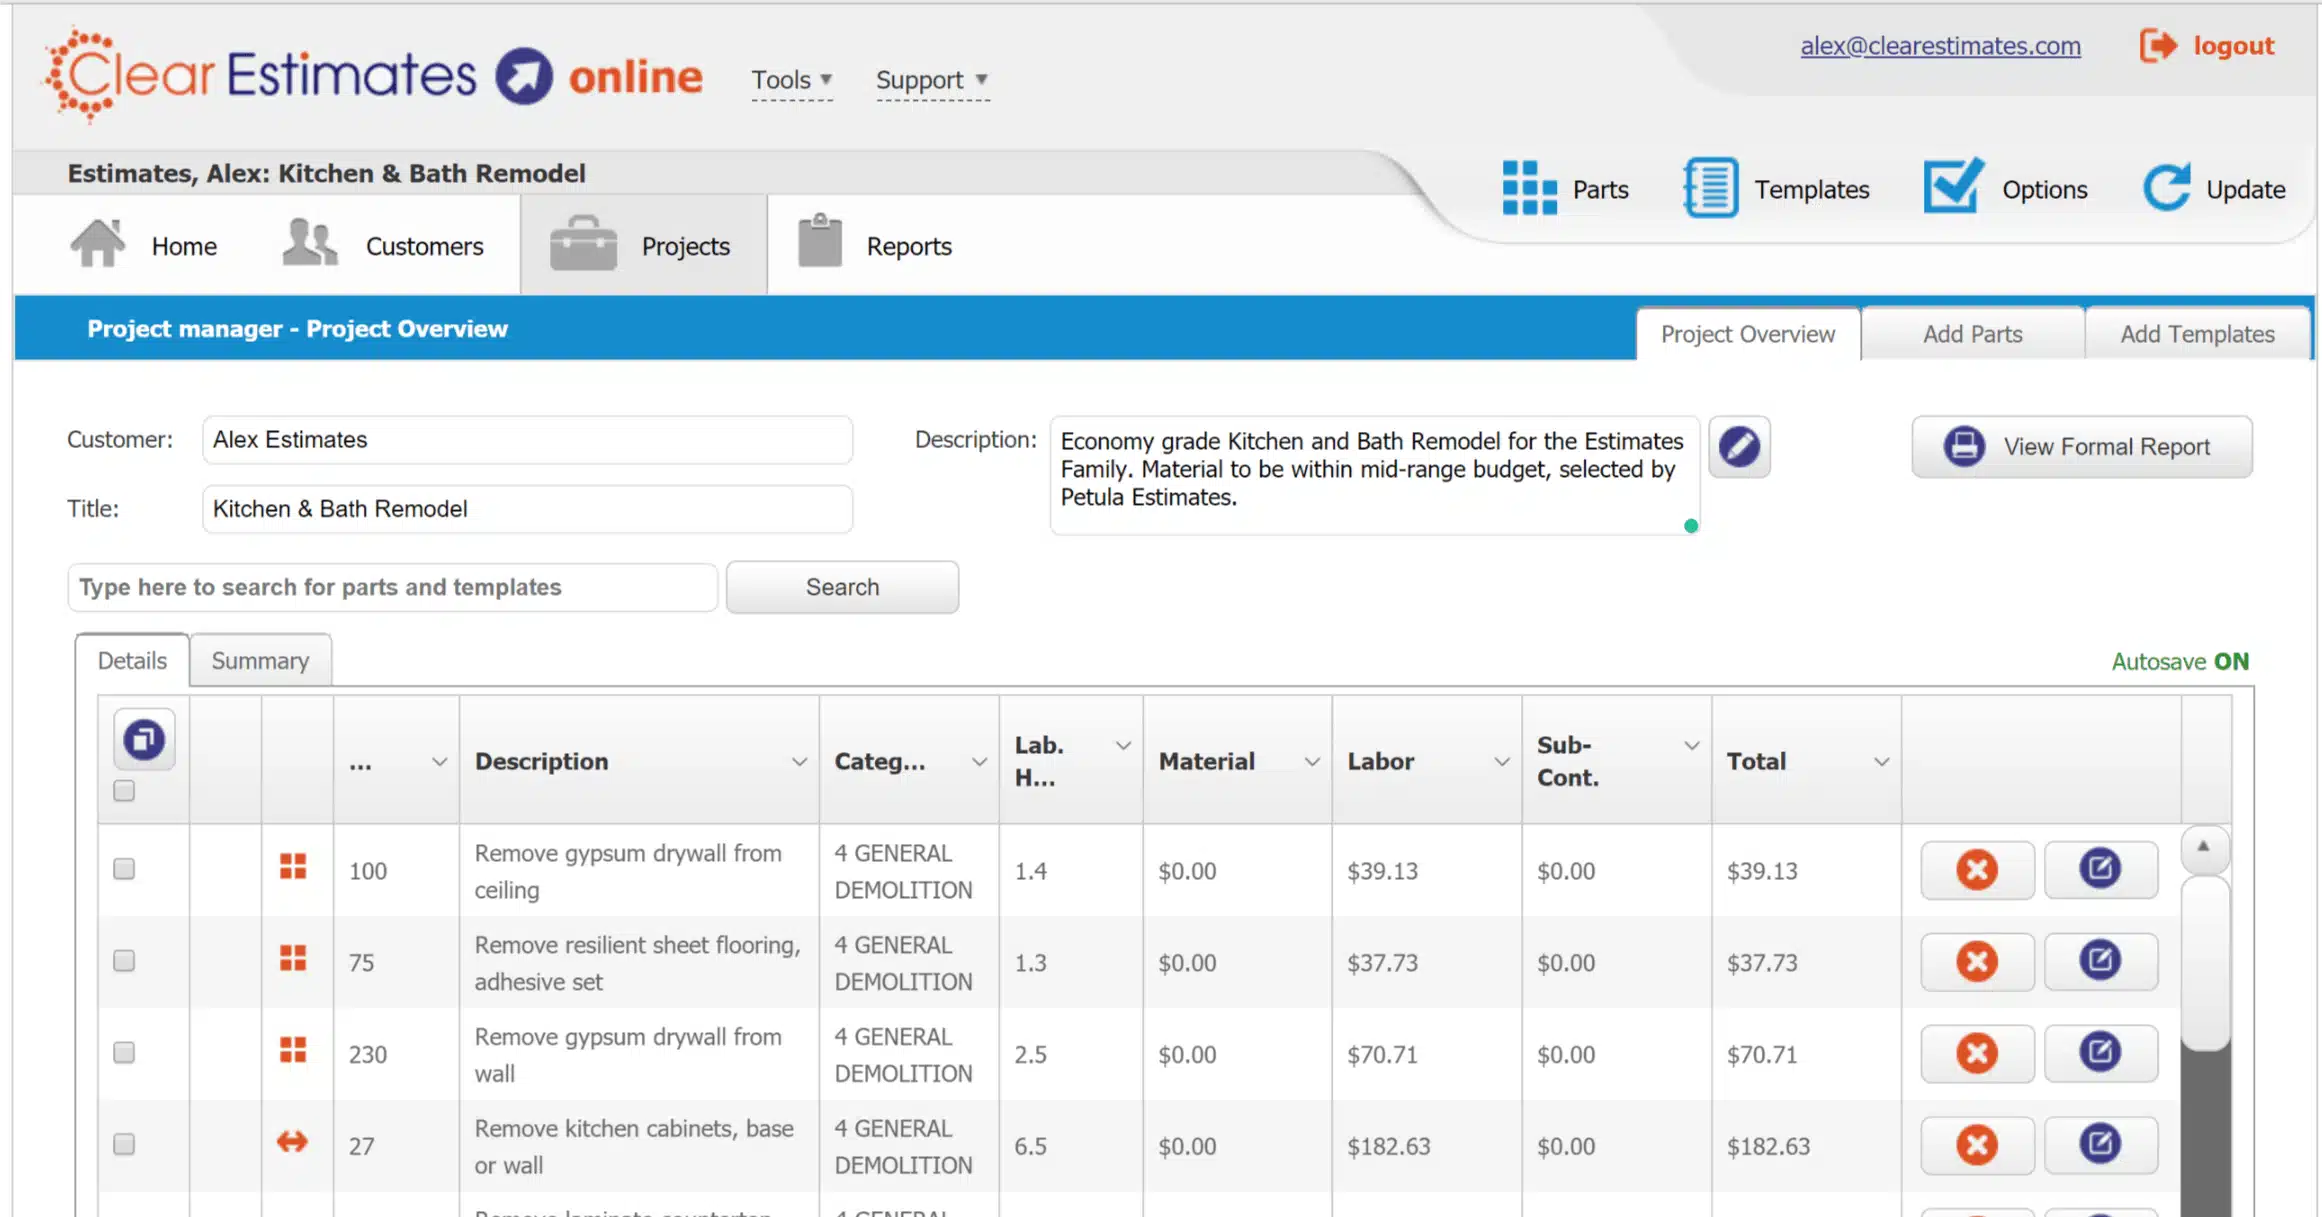The width and height of the screenshot is (2322, 1217).
Task: Open alex@clearestimates.com account link
Action: point(1940,46)
